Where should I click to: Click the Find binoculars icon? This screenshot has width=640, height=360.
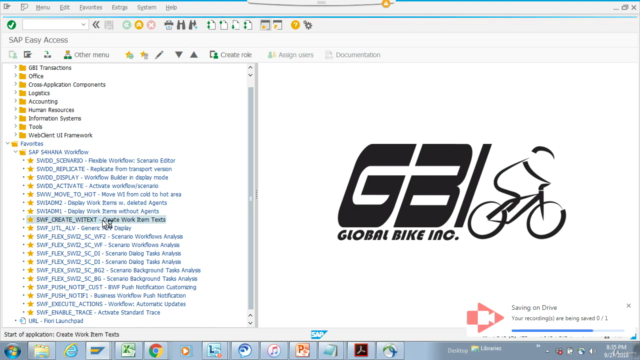coord(181,25)
